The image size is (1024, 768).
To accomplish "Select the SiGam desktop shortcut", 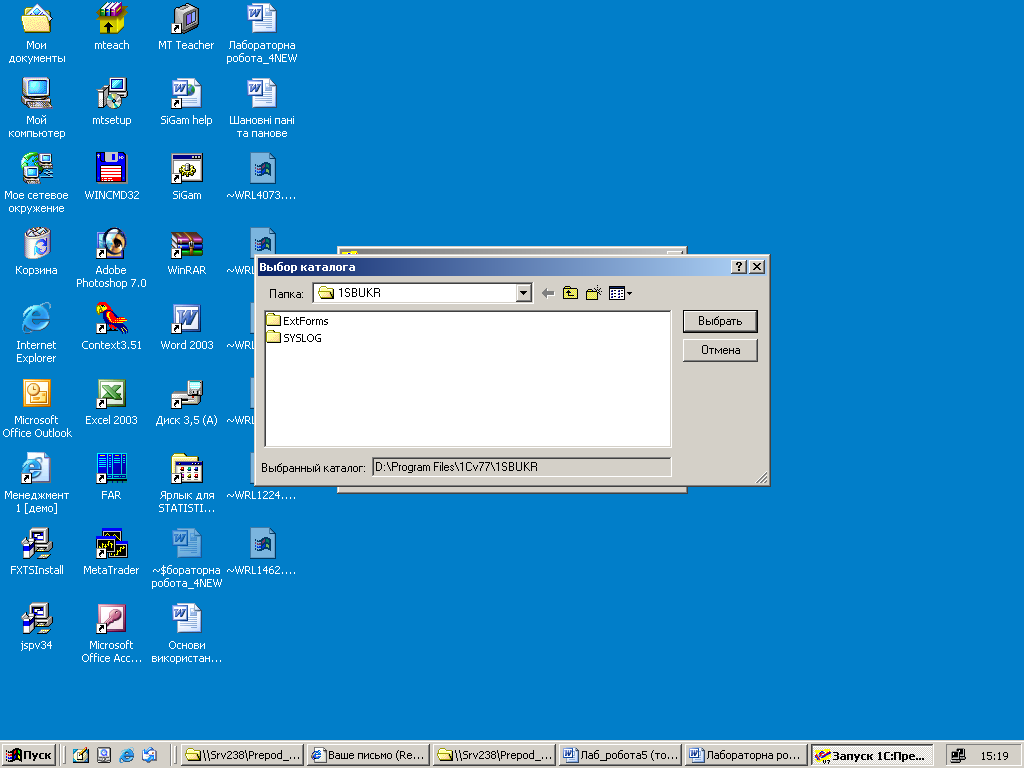I will tap(187, 176).
